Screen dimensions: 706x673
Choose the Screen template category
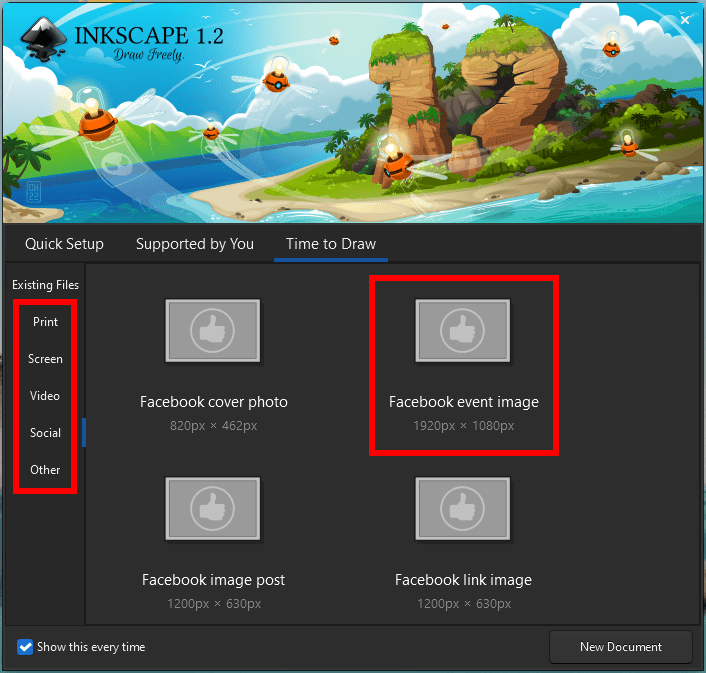pyautogui.click(x=45, y=359)
